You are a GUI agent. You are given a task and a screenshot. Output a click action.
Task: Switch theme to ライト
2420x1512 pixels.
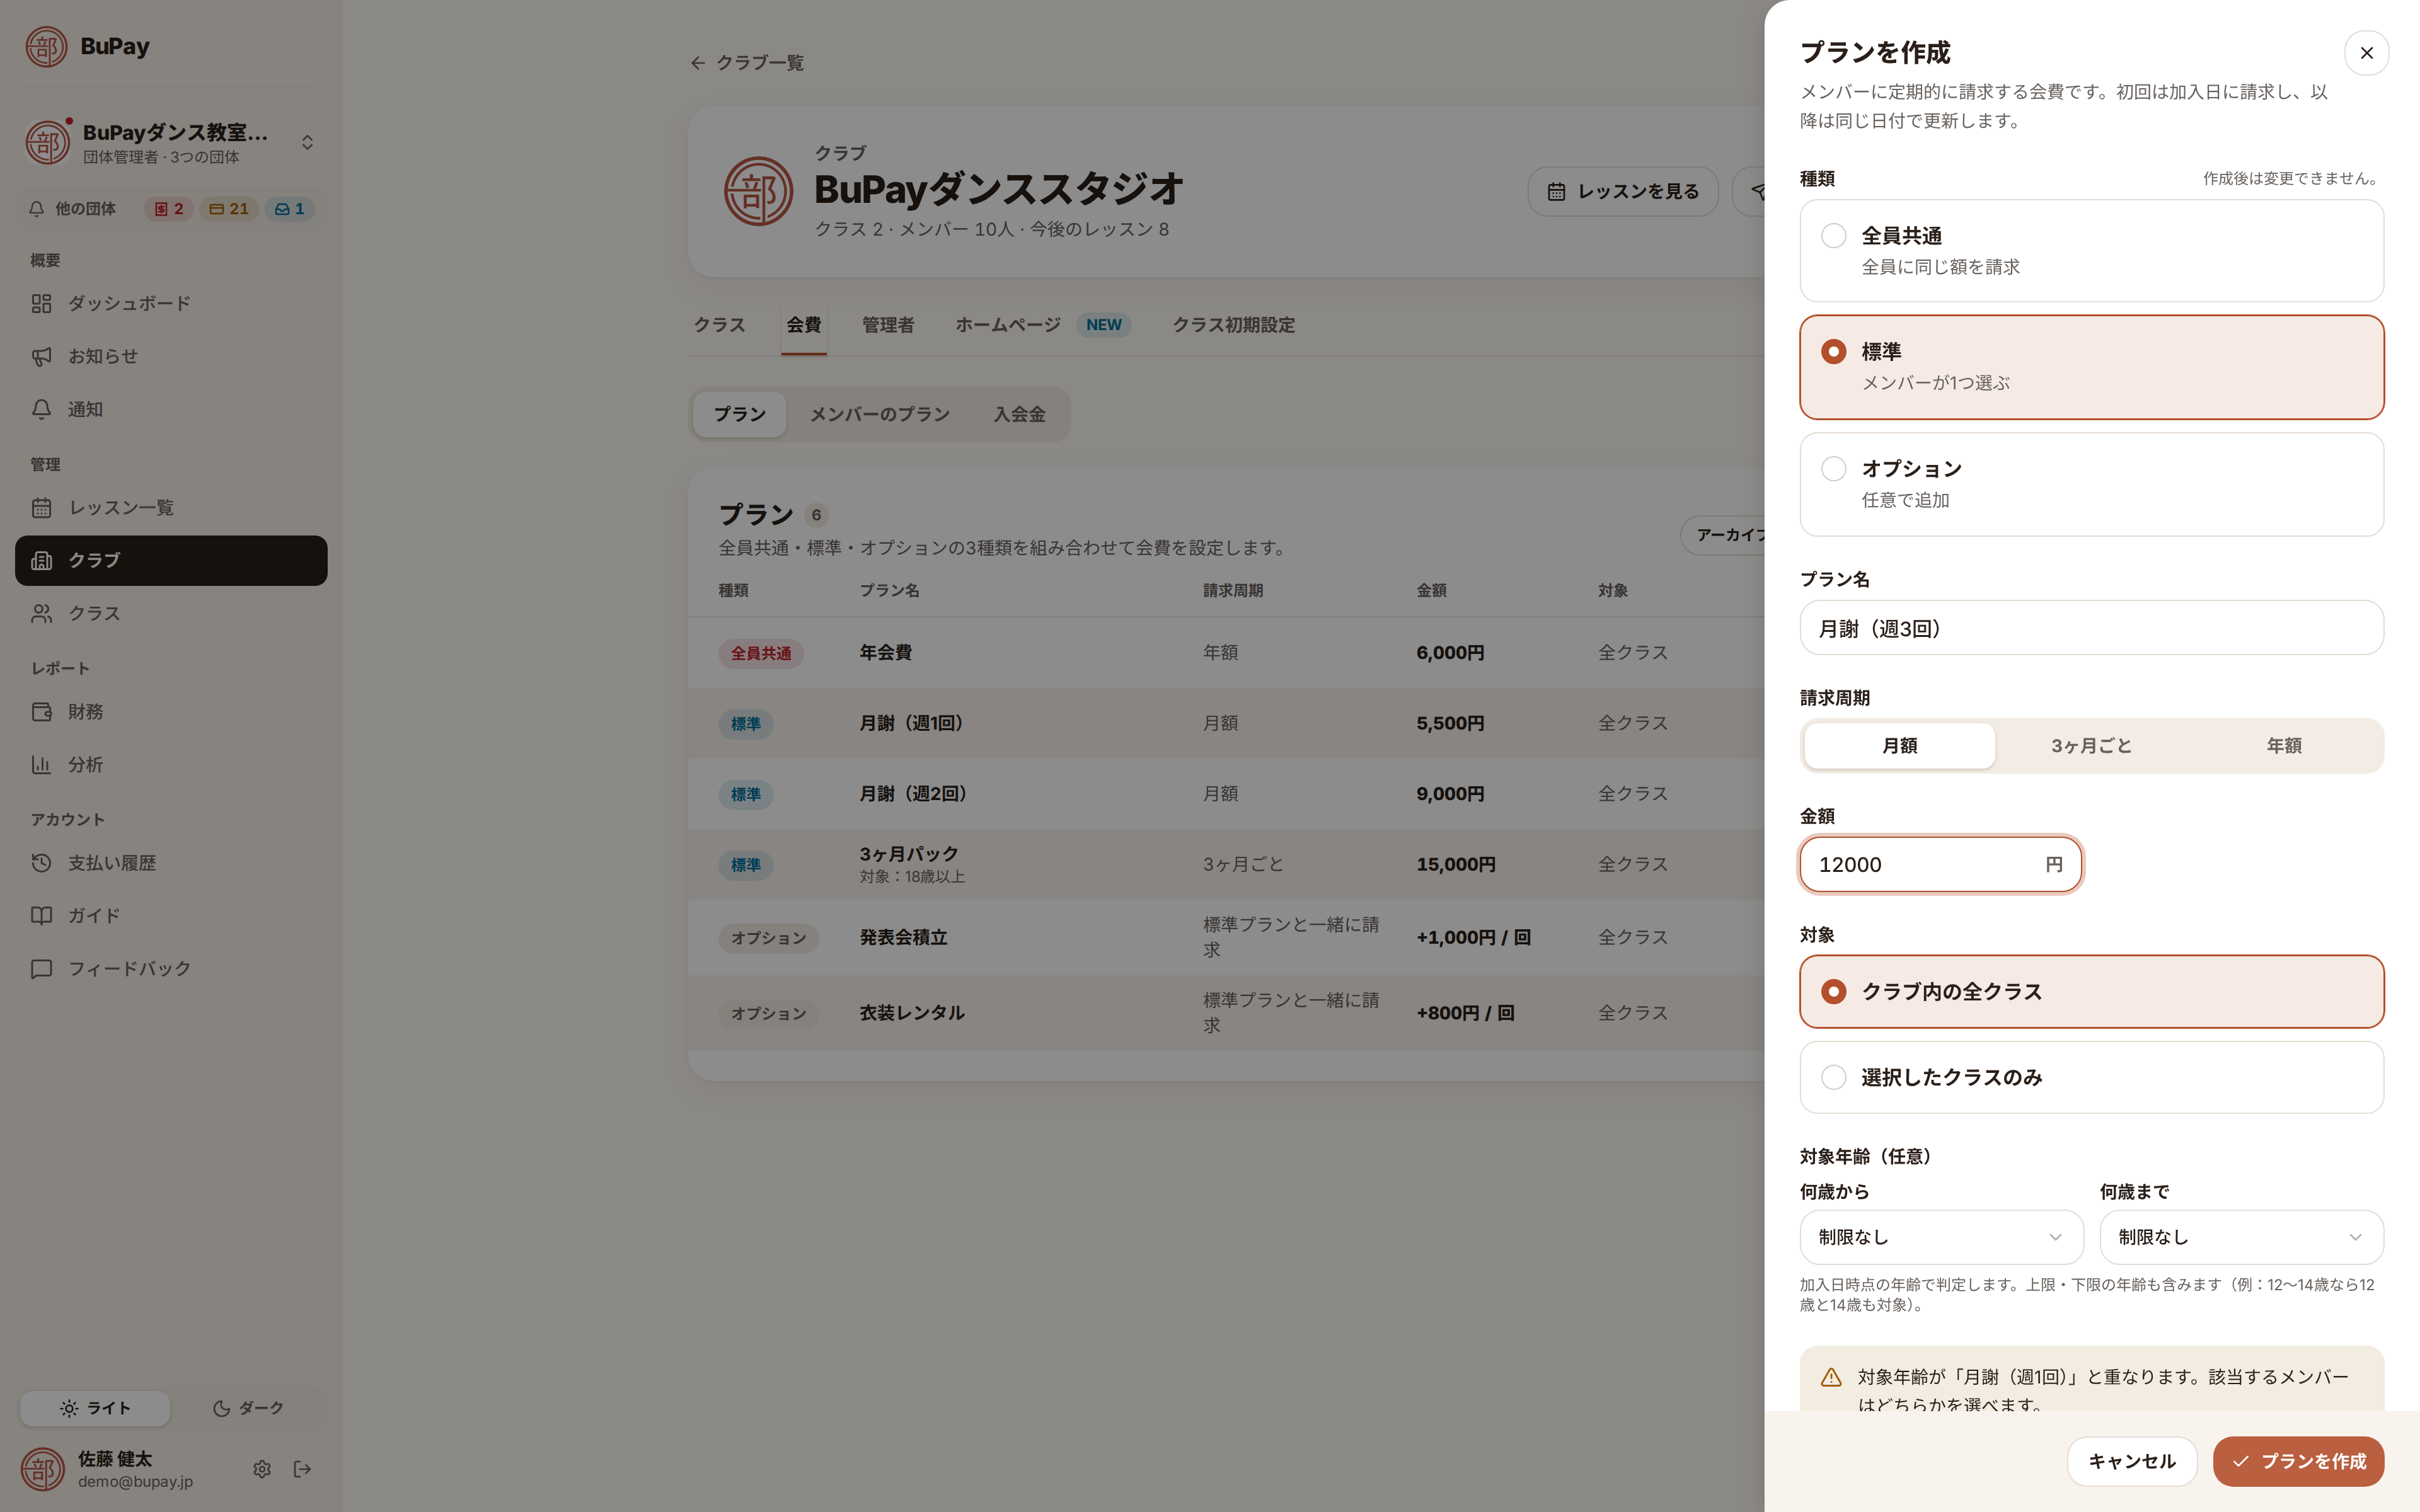point(95,1408)
